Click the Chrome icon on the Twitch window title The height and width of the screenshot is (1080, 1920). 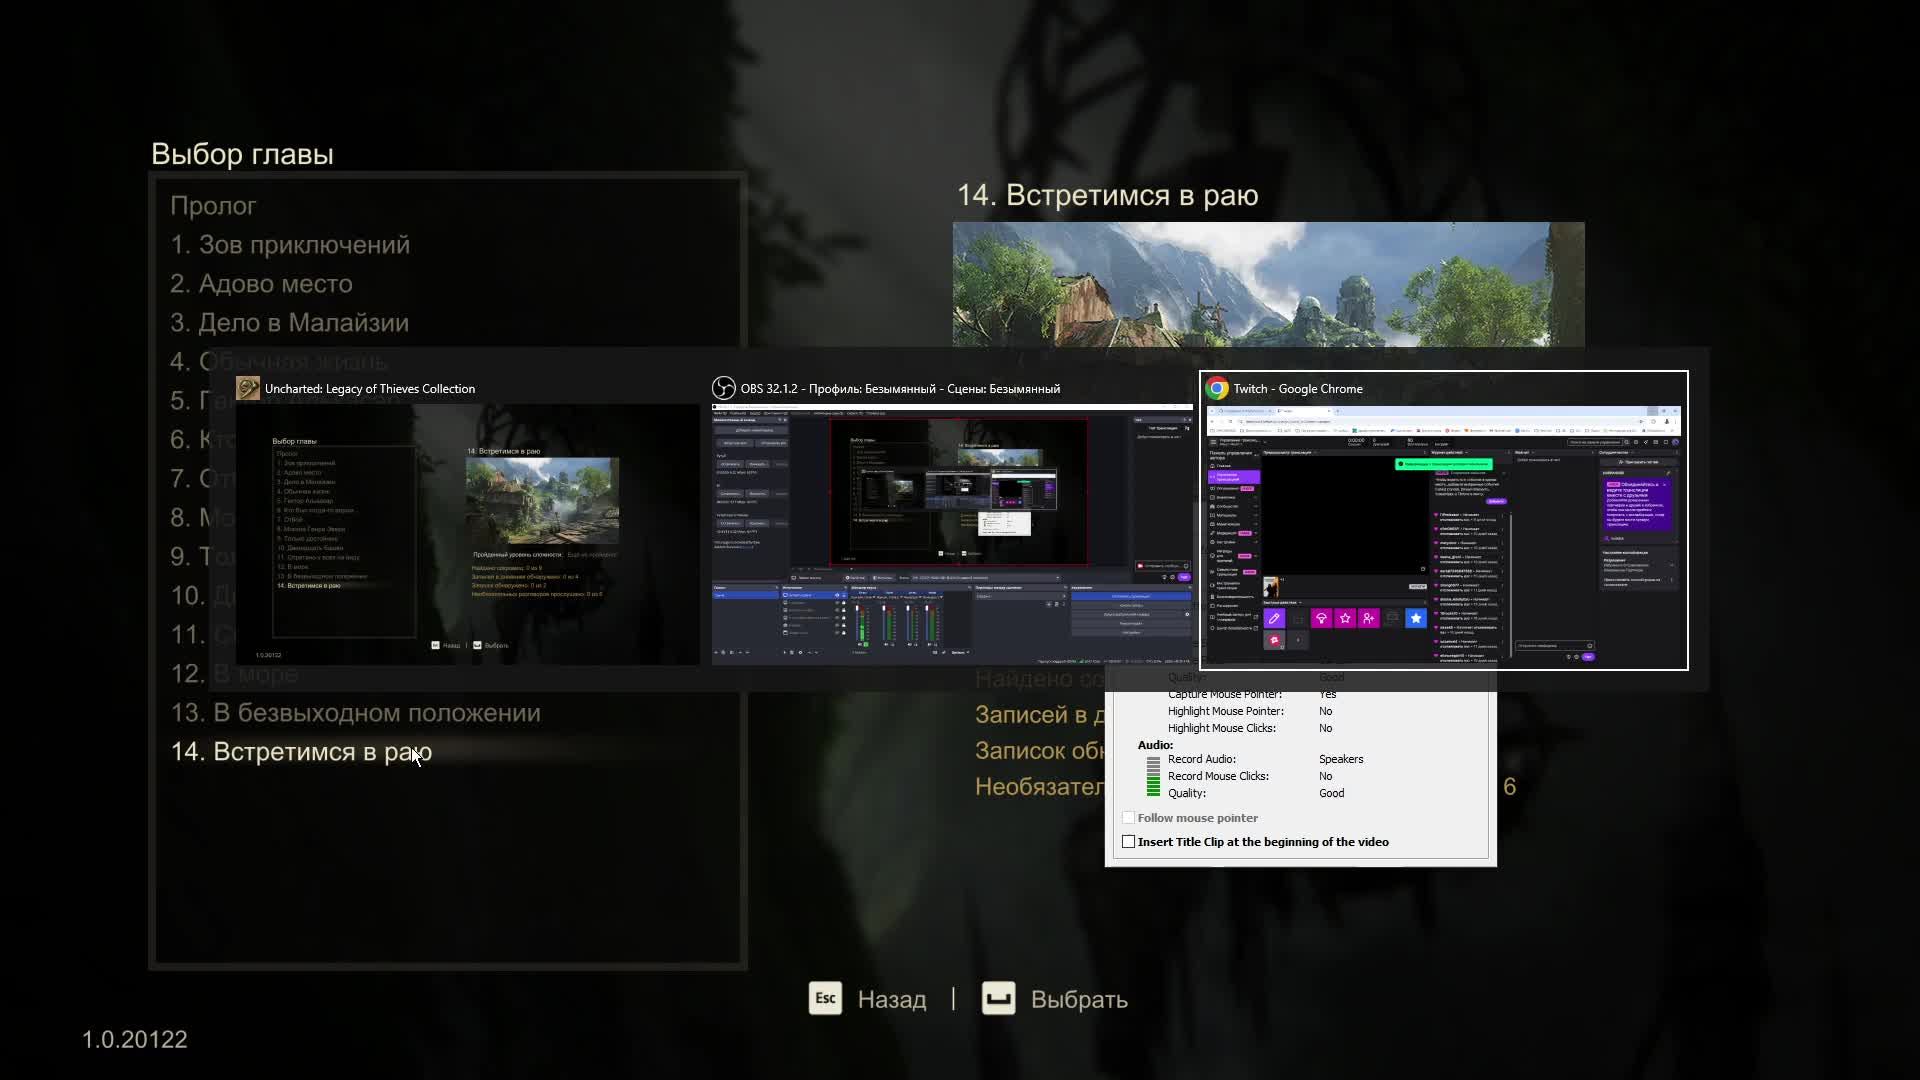1216,388
